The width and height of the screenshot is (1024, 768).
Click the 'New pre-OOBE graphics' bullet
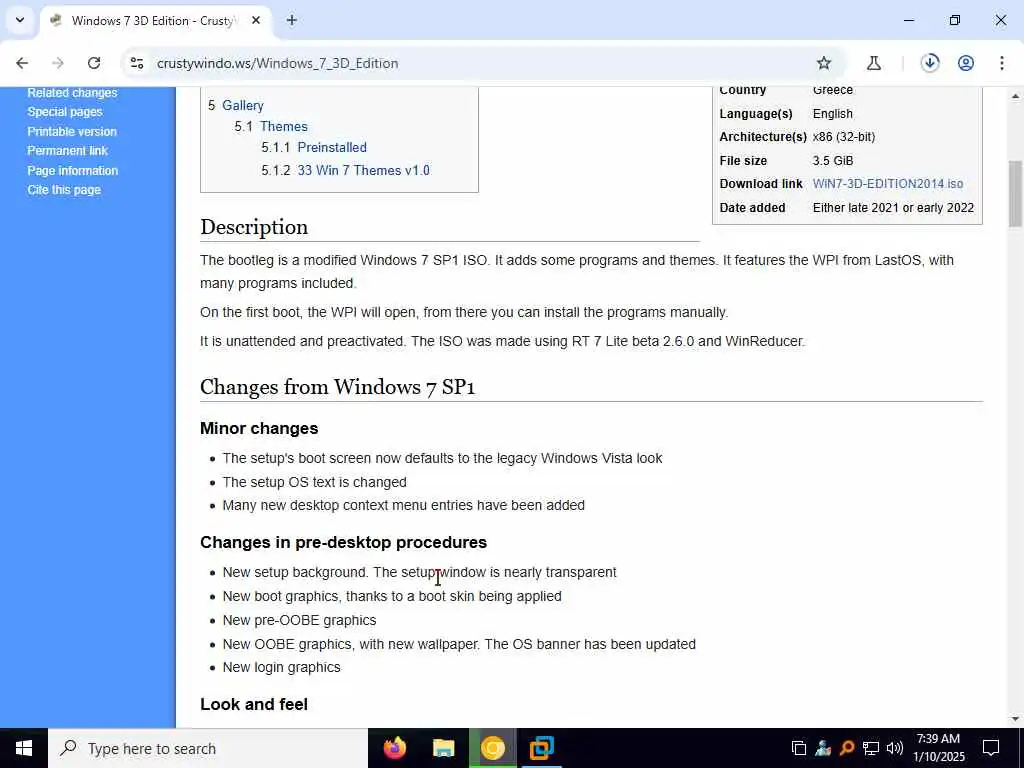[x=299, y=620]
